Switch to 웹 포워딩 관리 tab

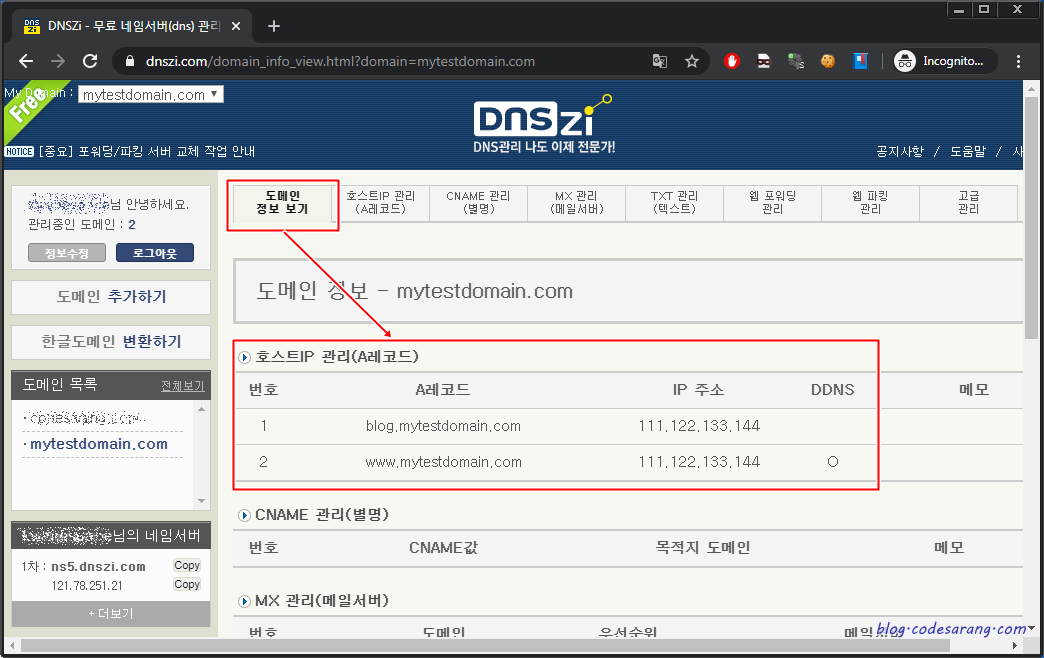tap(772, 202)
